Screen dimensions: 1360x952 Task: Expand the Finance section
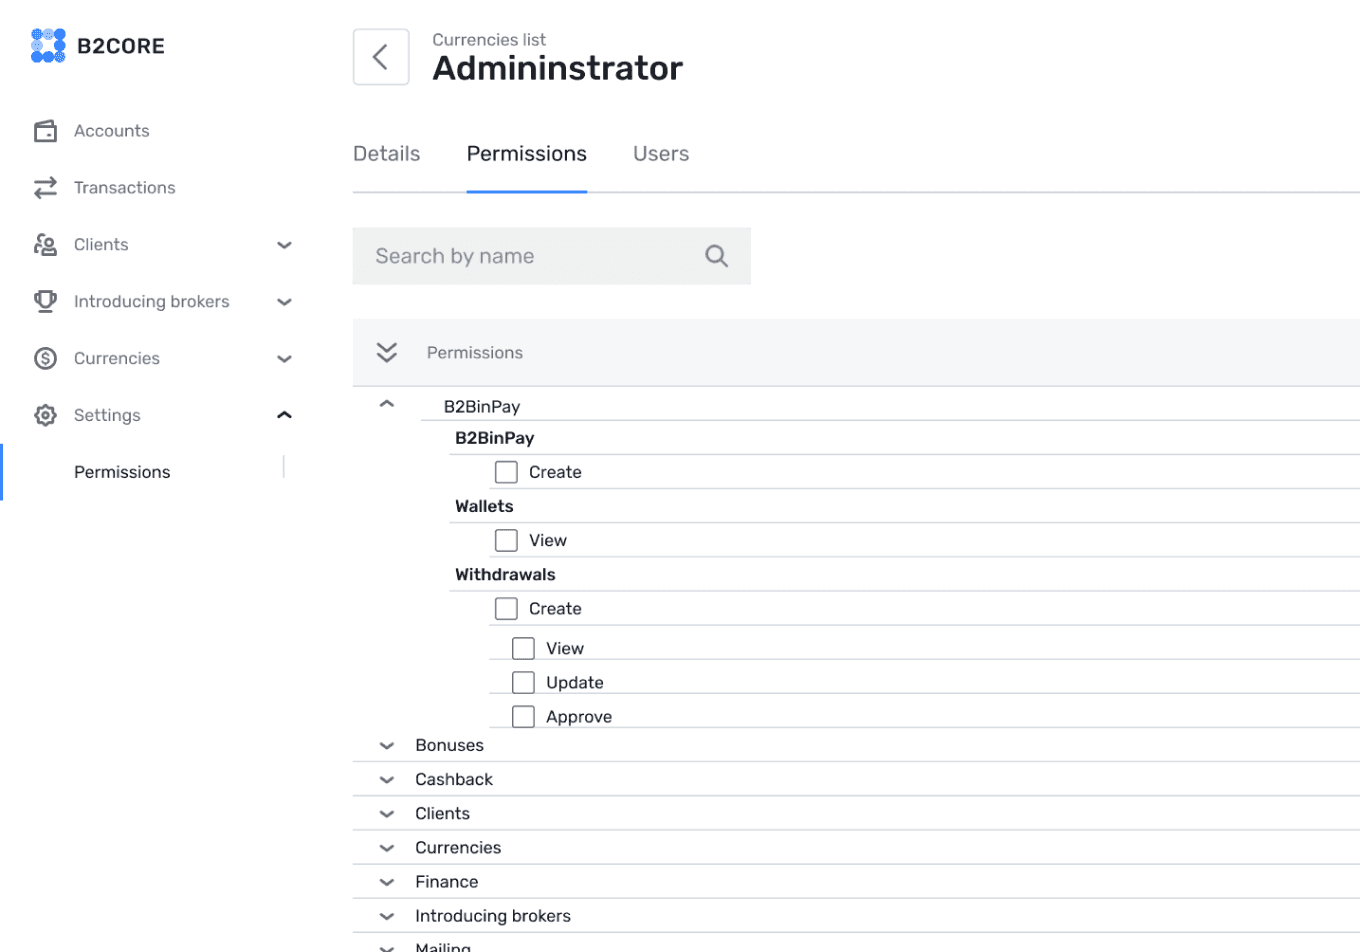[387, 882]
